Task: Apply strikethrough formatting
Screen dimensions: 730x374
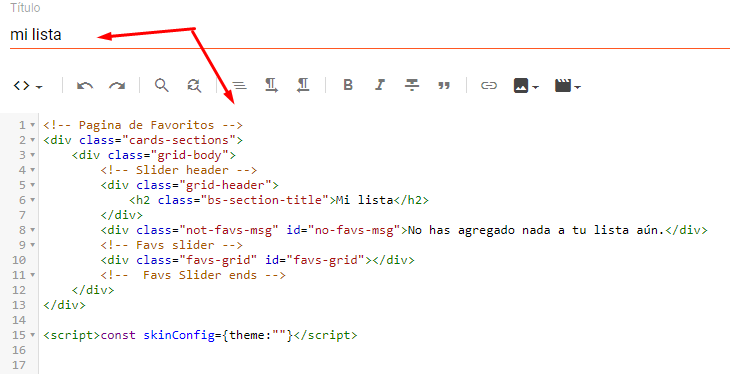Action: [x=412, y=85]
